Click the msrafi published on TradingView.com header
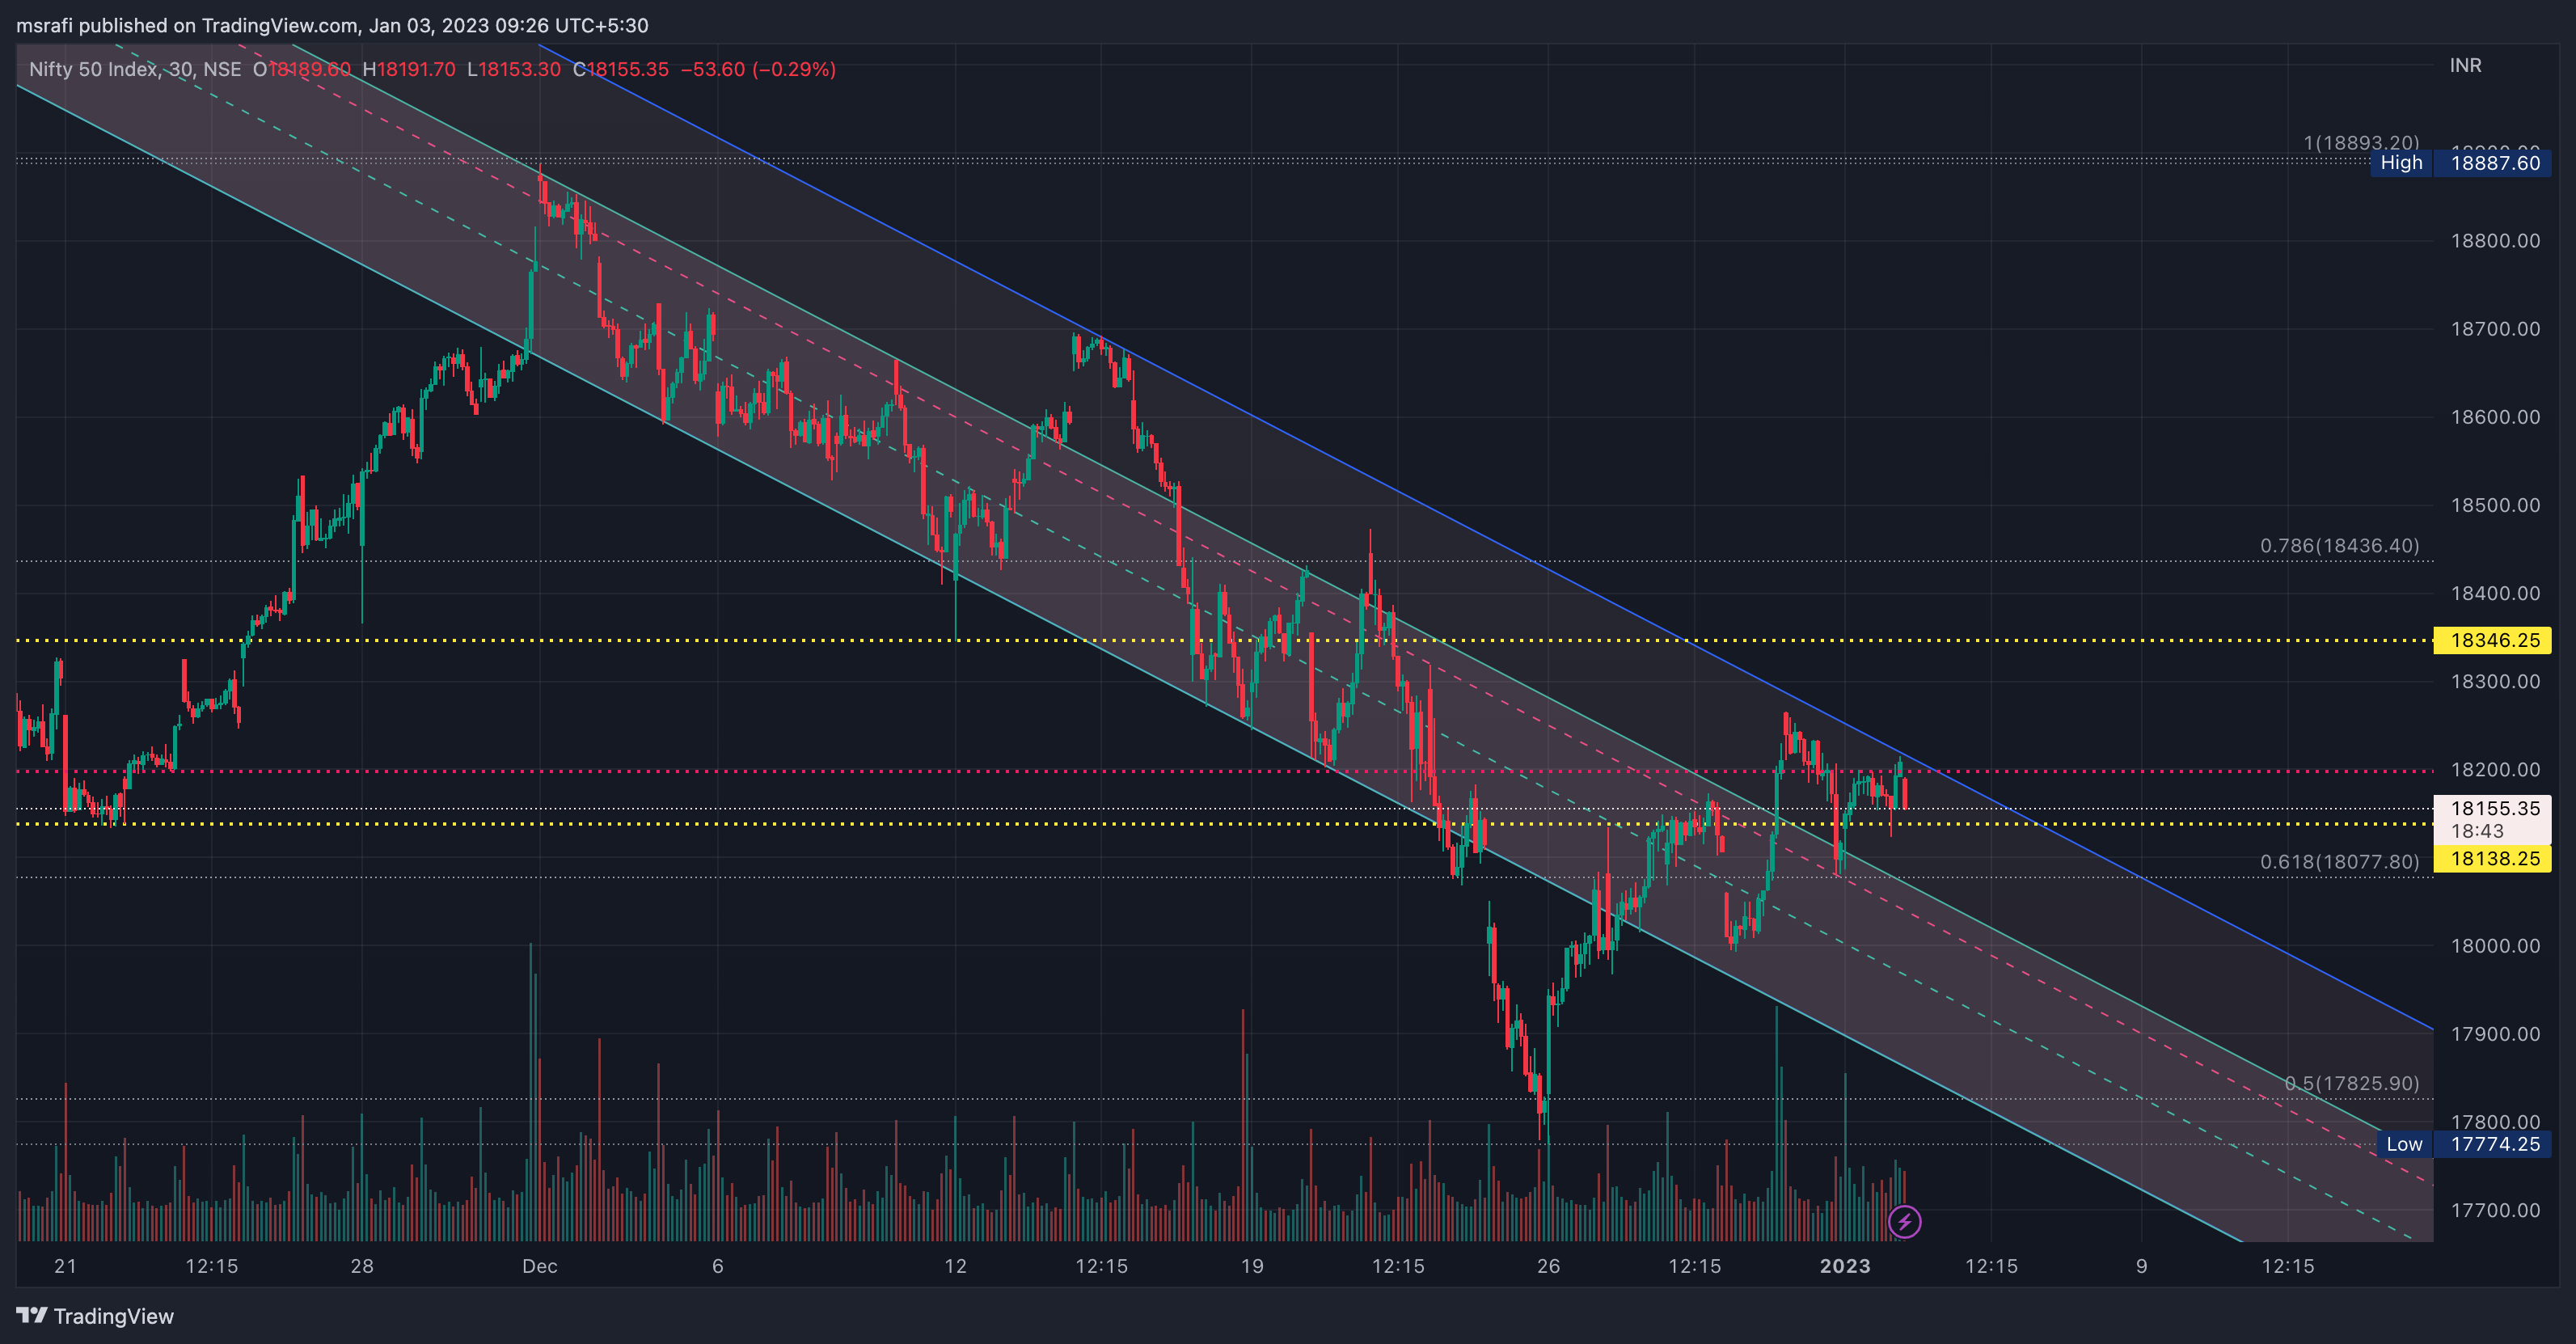 [x=332, y=25]
